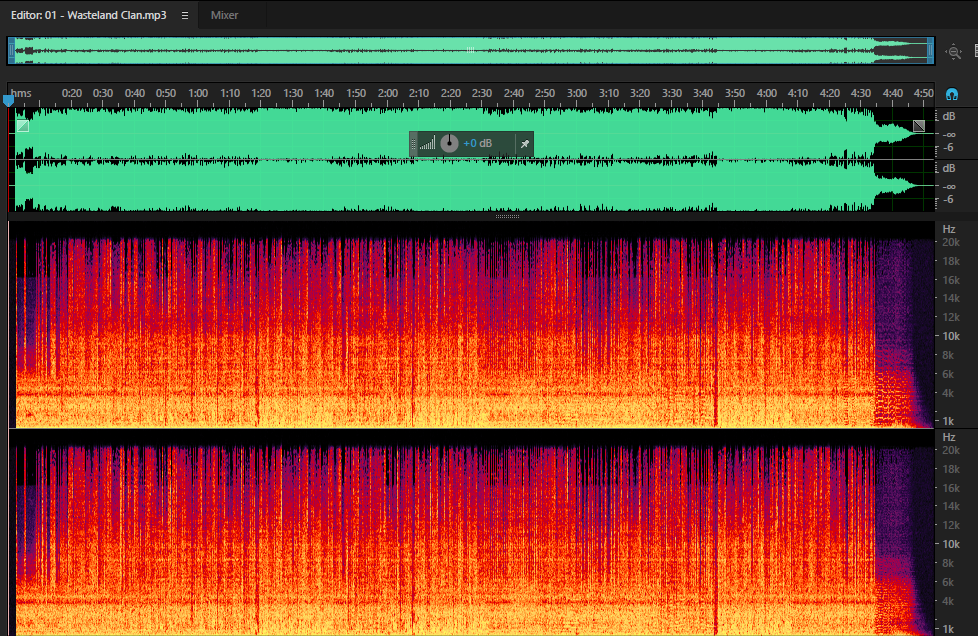
Task: Click the -6 mark on the lower channel scale
Action: tap(948, 200)
